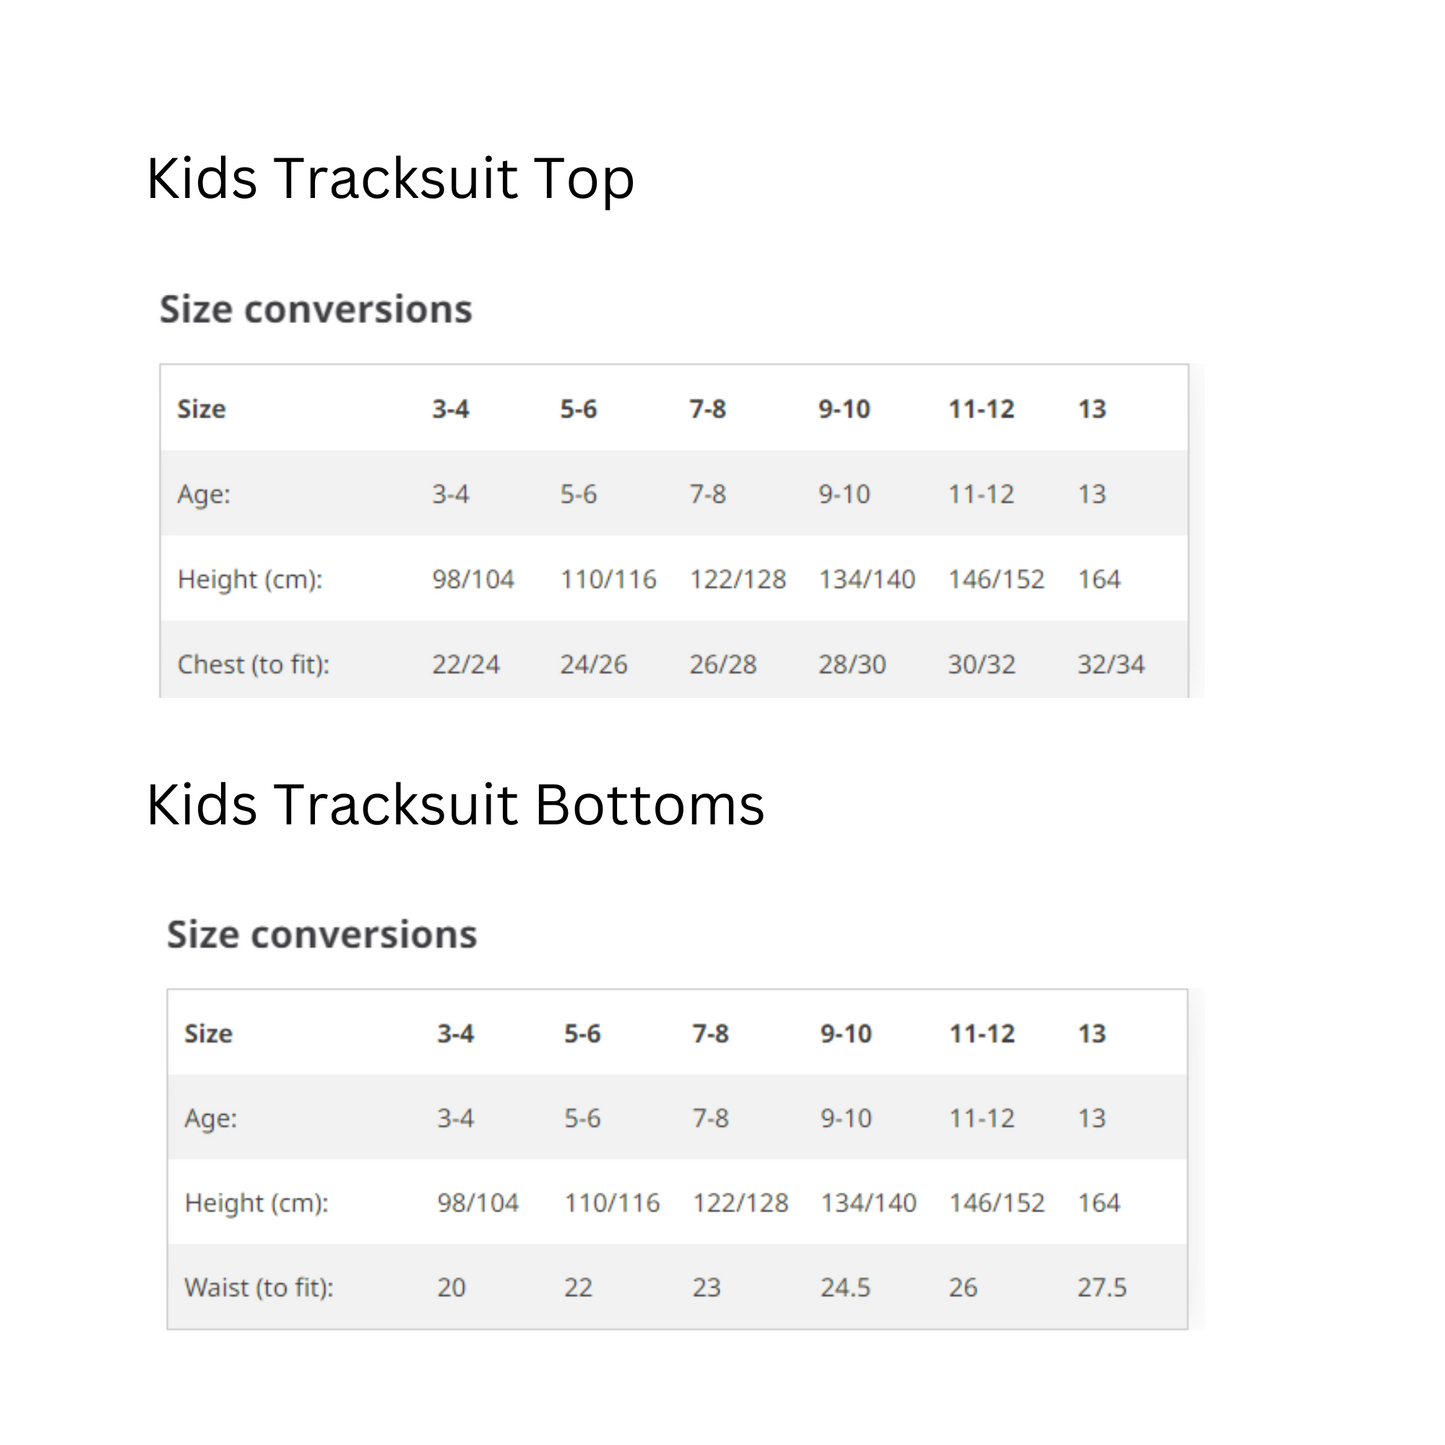Click the Chest (to fit) row label
Viewport: 1445px width, 1445px height.
click(253, 664)
